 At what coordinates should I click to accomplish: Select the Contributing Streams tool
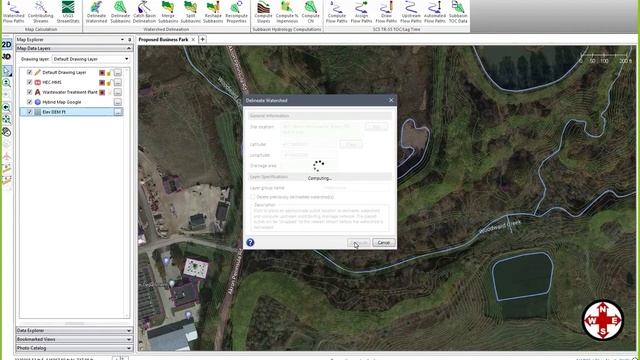coord(40,13)
